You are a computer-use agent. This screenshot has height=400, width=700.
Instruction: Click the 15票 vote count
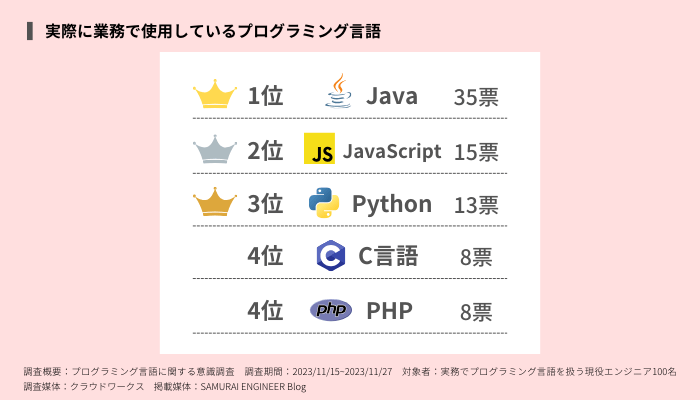pyautogui.click(x=476, y=152)
